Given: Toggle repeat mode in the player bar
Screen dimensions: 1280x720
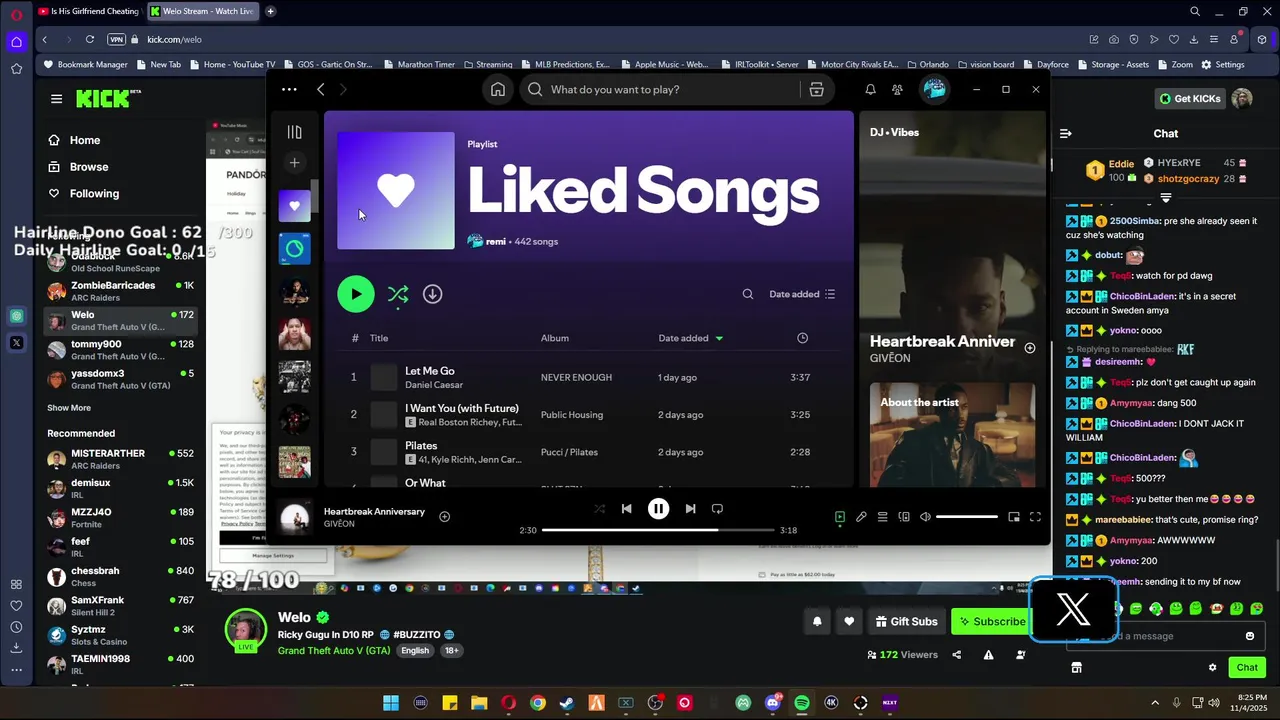Looking at the screenshot, I should (x=717, y=509).
